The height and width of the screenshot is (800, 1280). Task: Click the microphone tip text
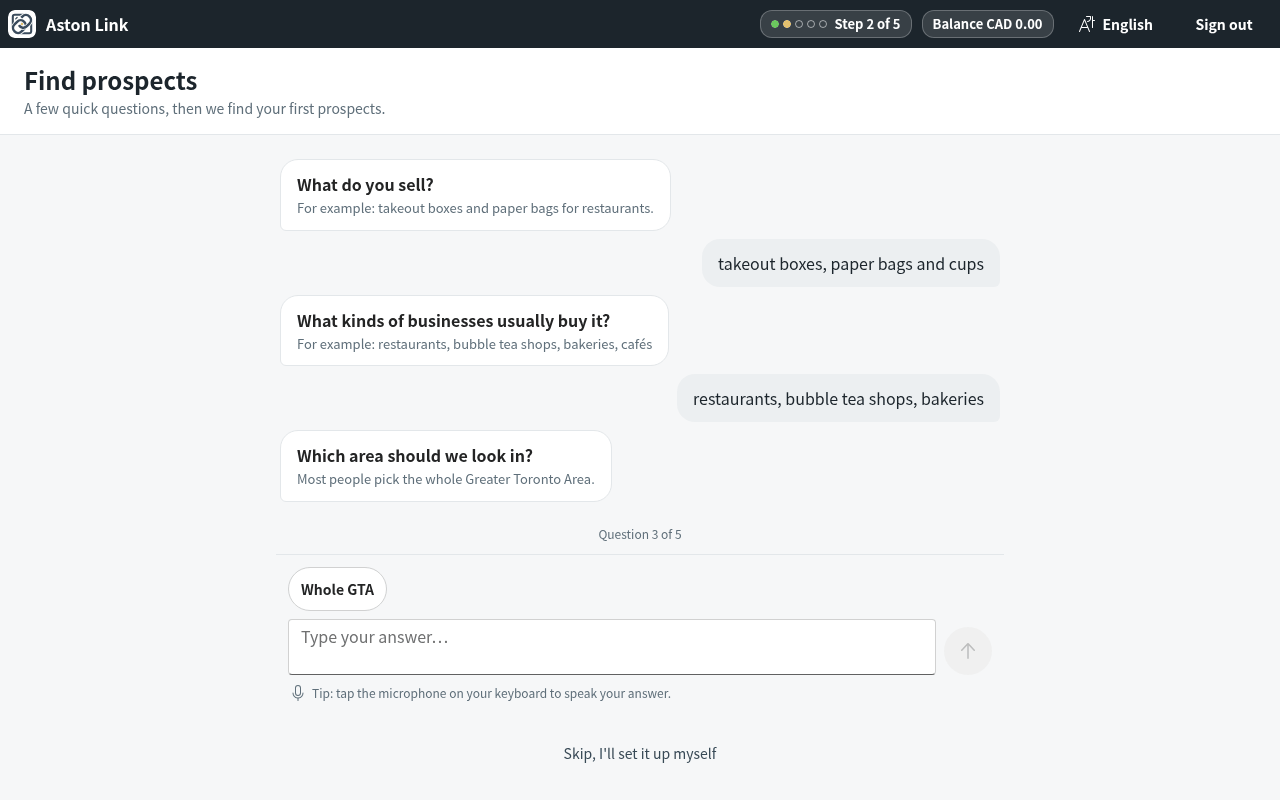[x=491, y=693]
